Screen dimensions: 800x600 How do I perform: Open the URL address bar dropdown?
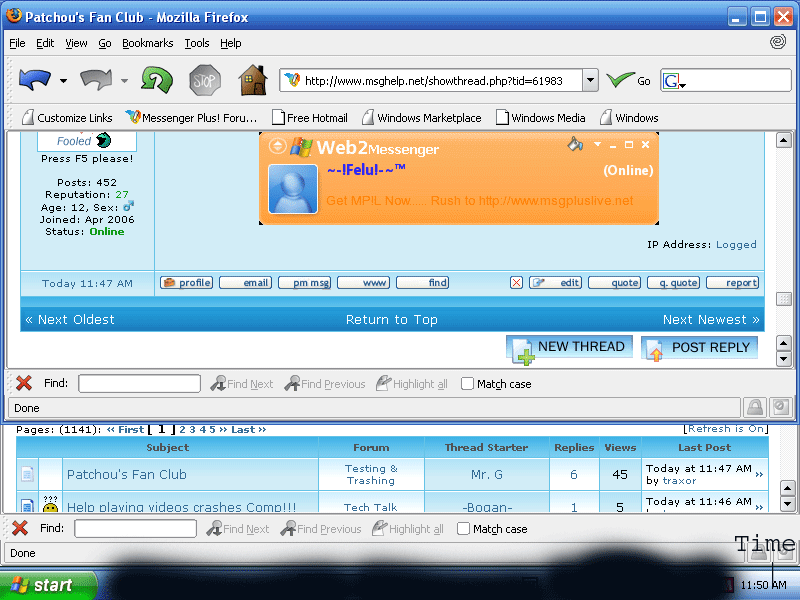[589, 81]
